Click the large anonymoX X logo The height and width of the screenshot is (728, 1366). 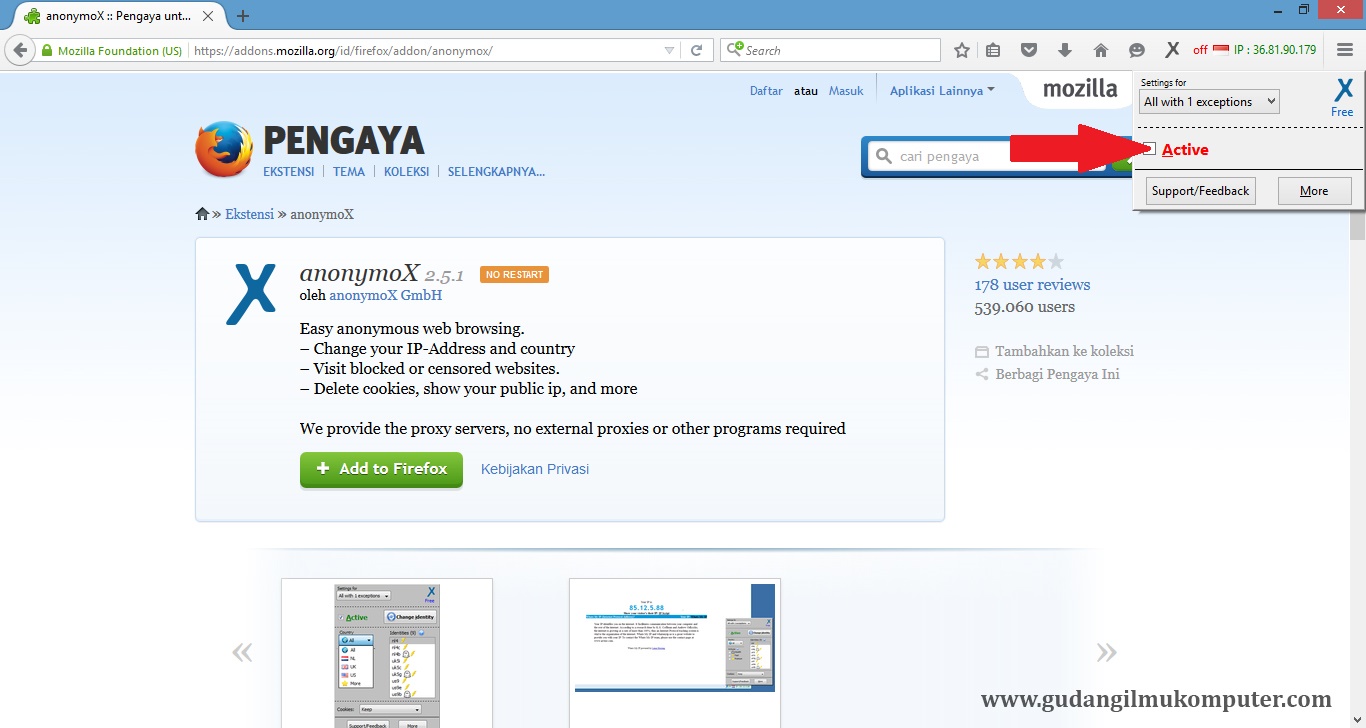pyautogui.click(x=251, y=294)
